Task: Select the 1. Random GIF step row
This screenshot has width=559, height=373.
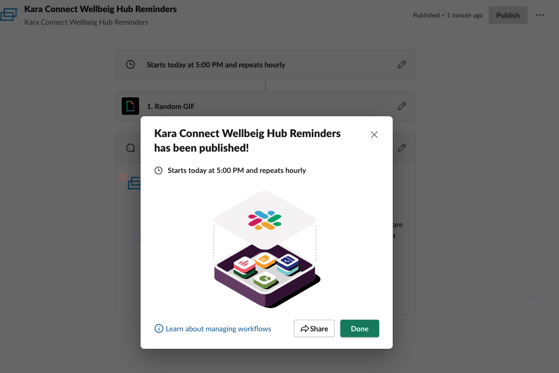Action: 266,106
